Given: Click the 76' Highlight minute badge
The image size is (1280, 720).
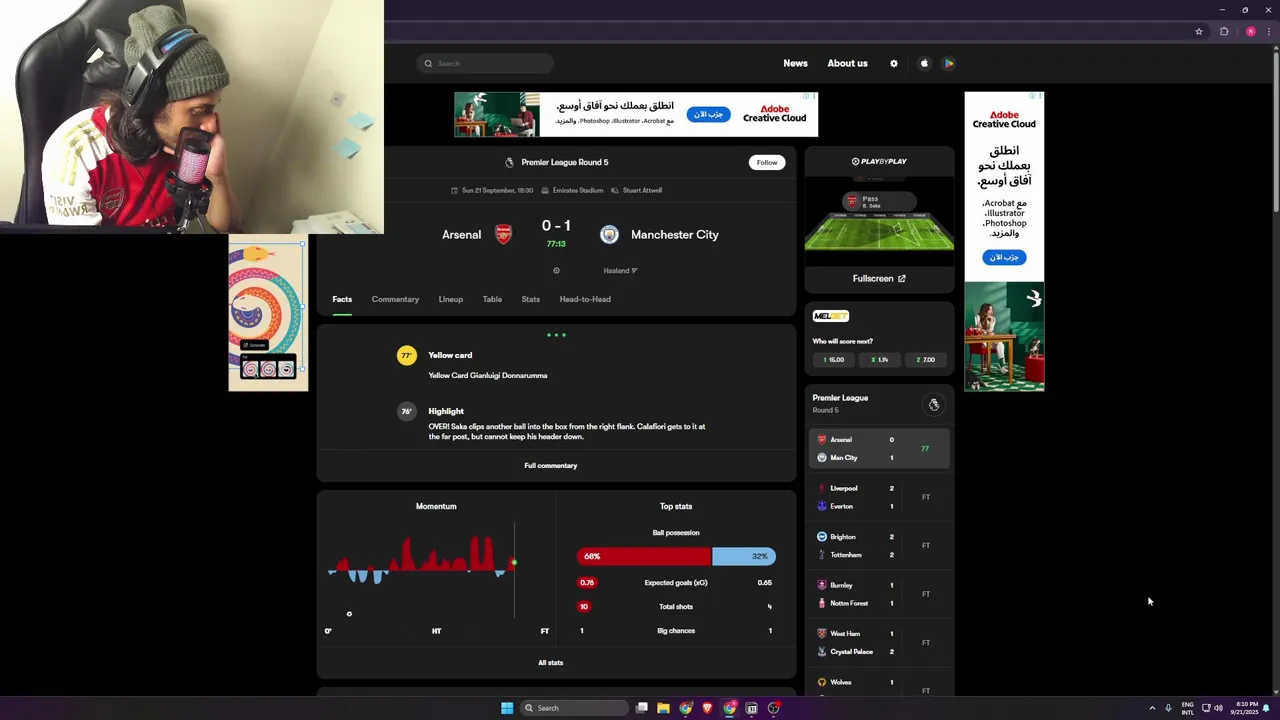Looking at the screenshot, I should (406, 411).
